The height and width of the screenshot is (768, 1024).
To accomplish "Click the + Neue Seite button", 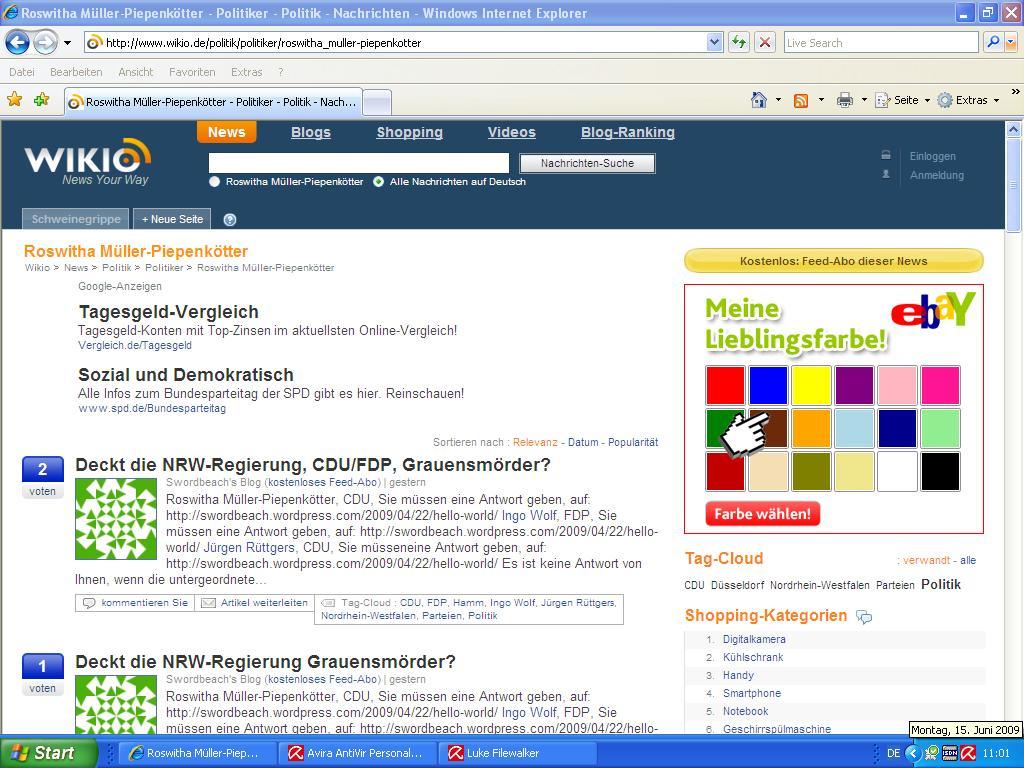I will (x=172, y=219).
